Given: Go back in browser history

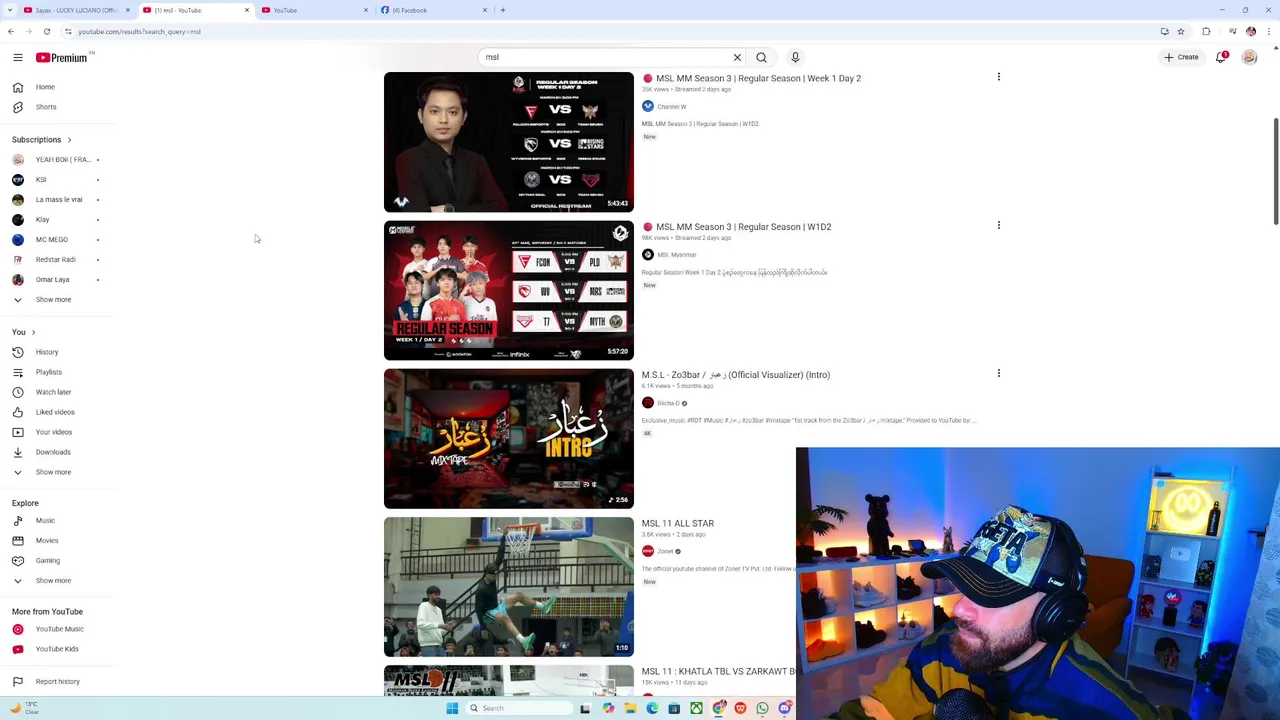Looking at the screenshot, I should click(x=11, y=31).
